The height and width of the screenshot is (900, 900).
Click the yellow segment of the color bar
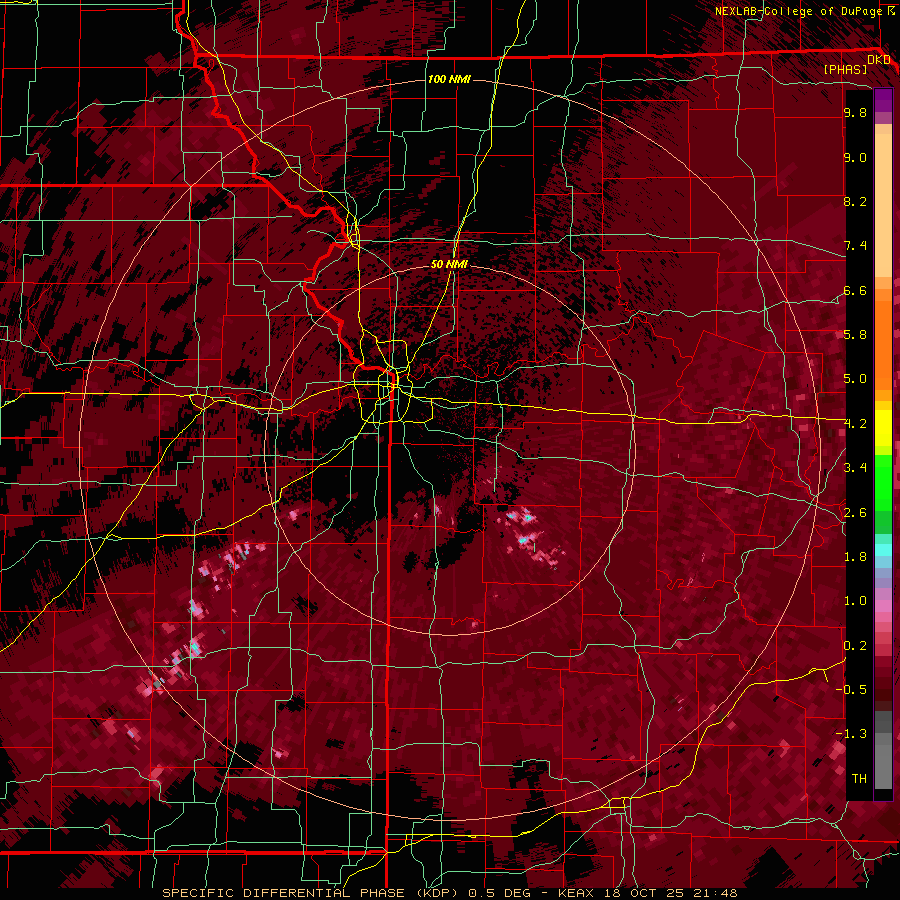pos(883,428)
